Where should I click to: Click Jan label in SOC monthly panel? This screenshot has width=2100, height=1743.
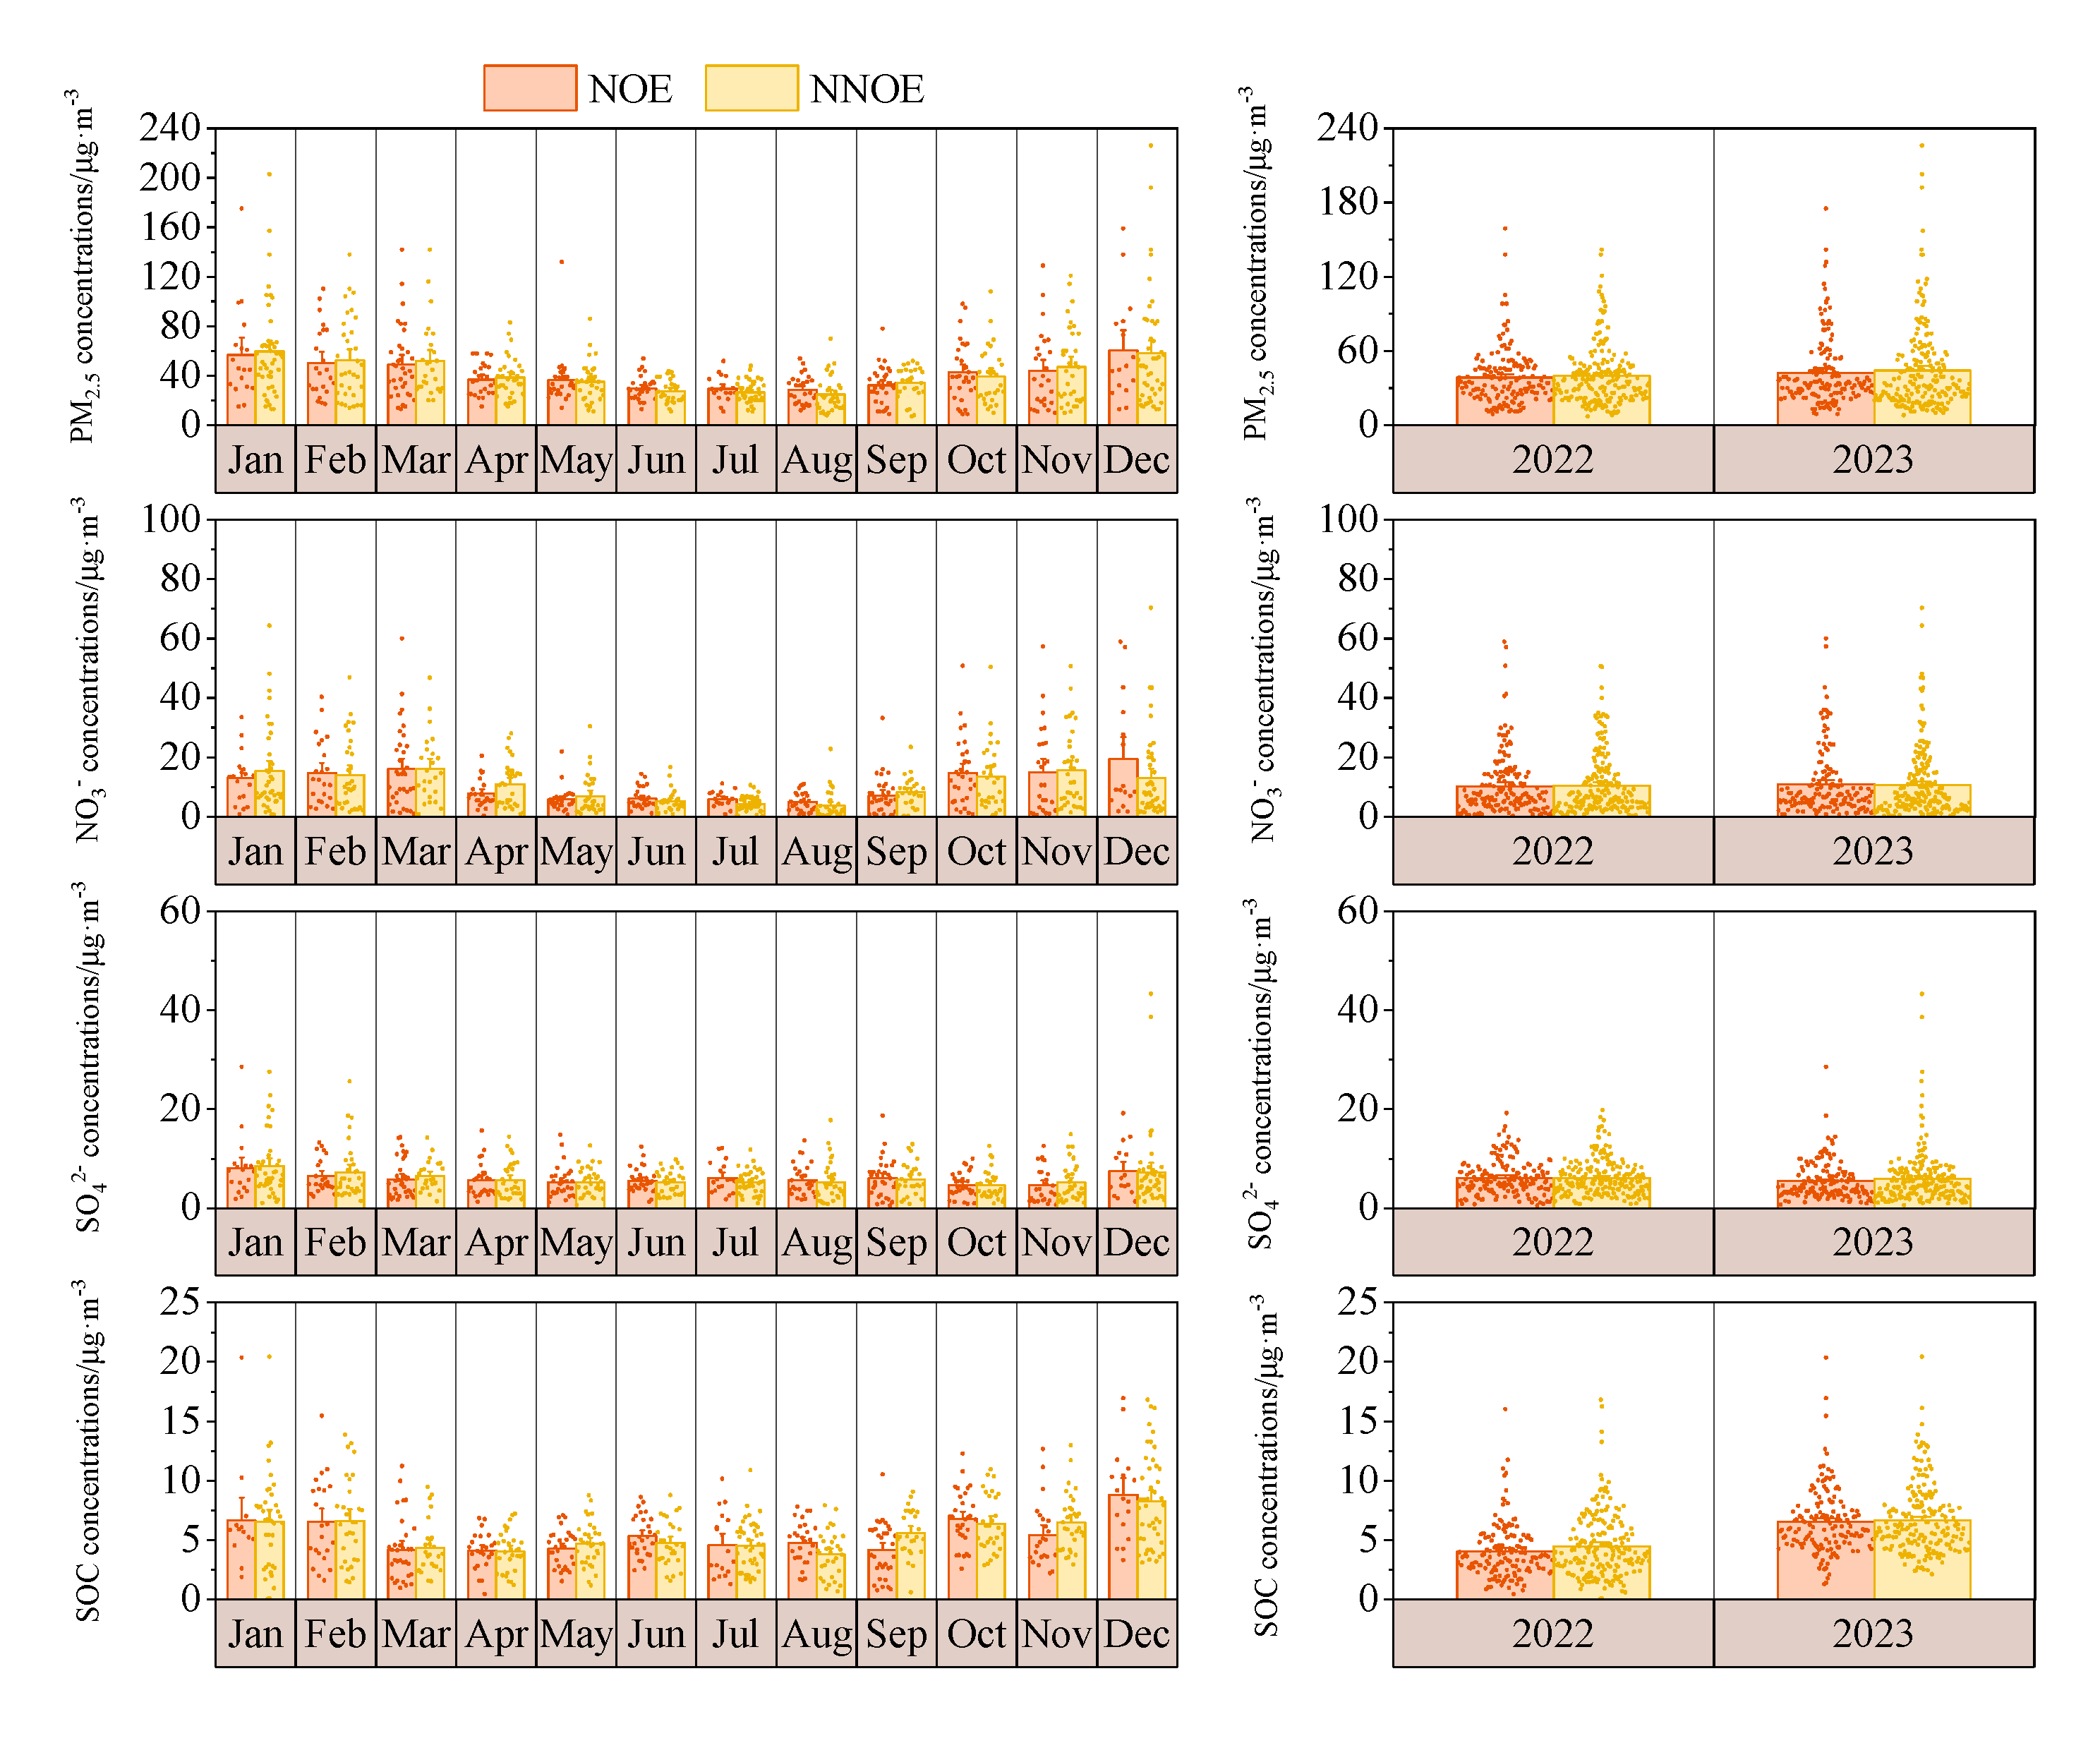[x=255, y=1634]
